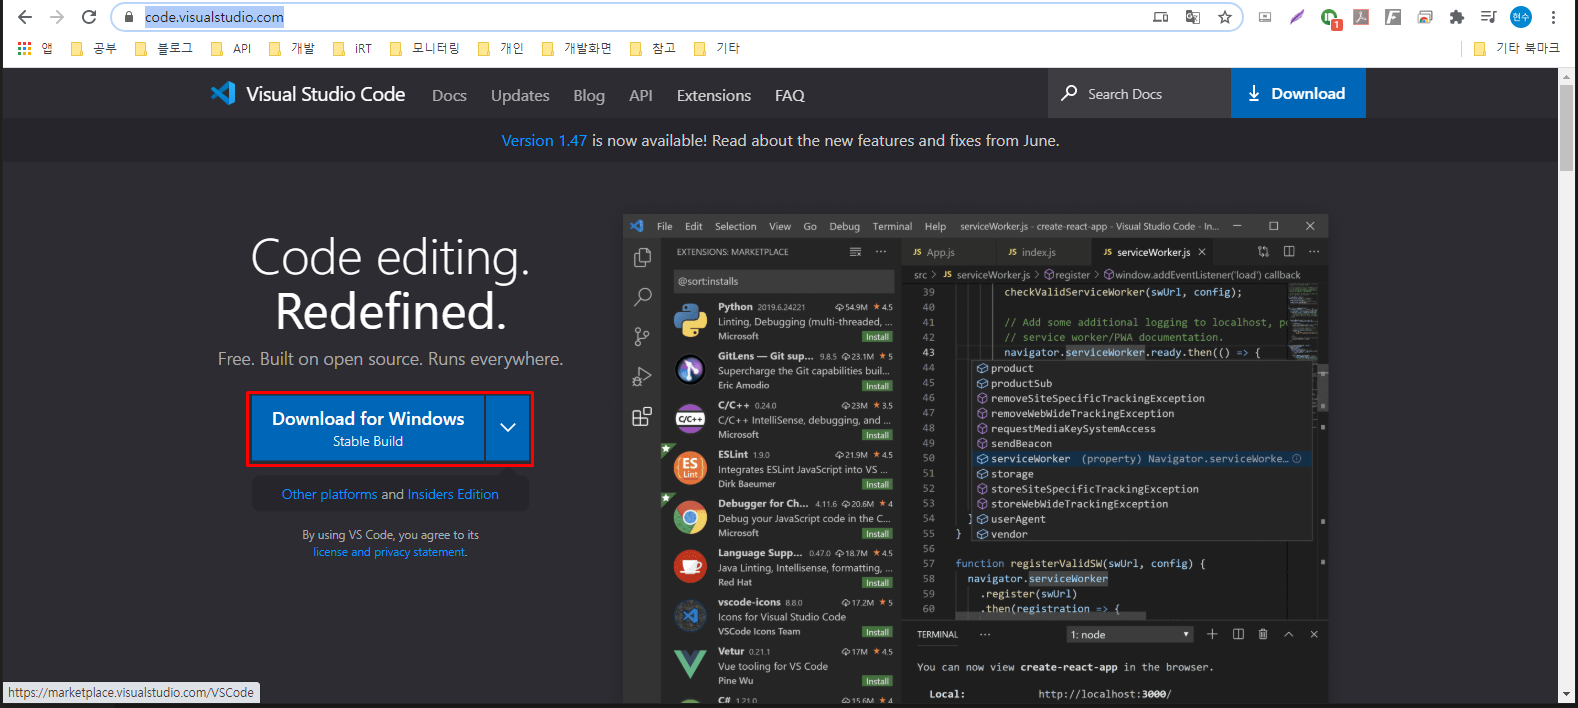
Task: Open the Docs page in site navigation
Action: click(449, 95)
